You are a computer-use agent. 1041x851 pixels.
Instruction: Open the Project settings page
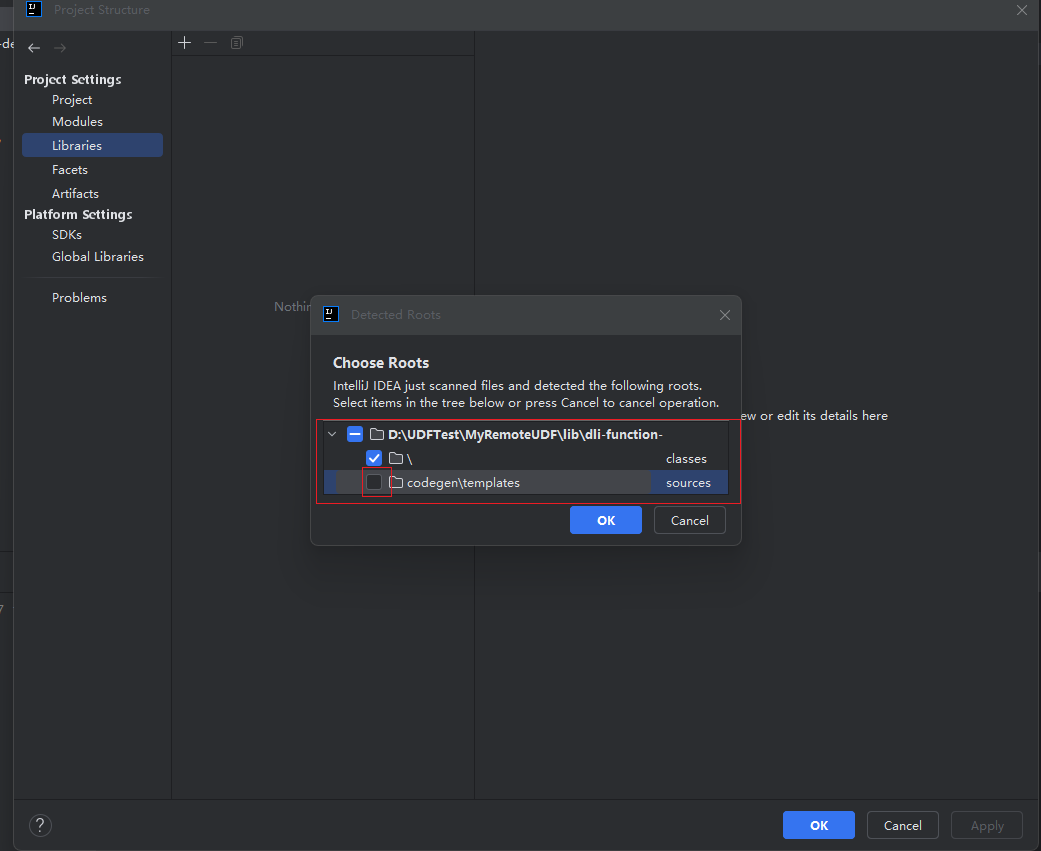72,100
